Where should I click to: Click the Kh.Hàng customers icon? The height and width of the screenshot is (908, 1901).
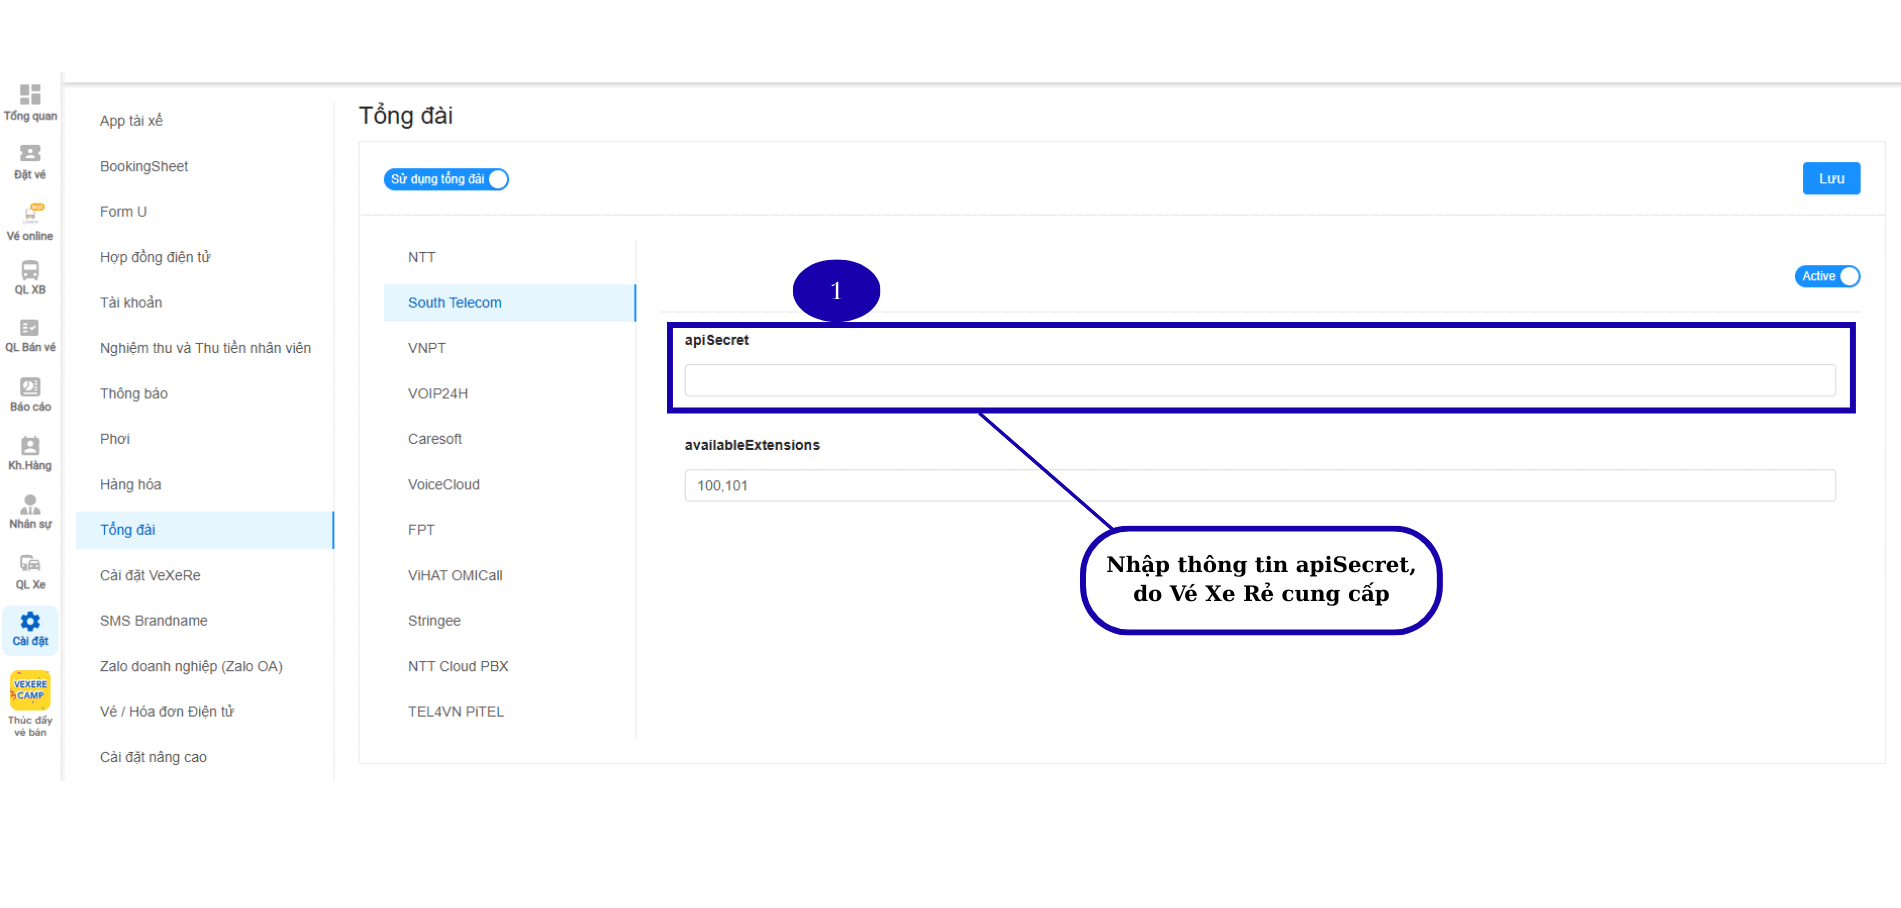30,447
